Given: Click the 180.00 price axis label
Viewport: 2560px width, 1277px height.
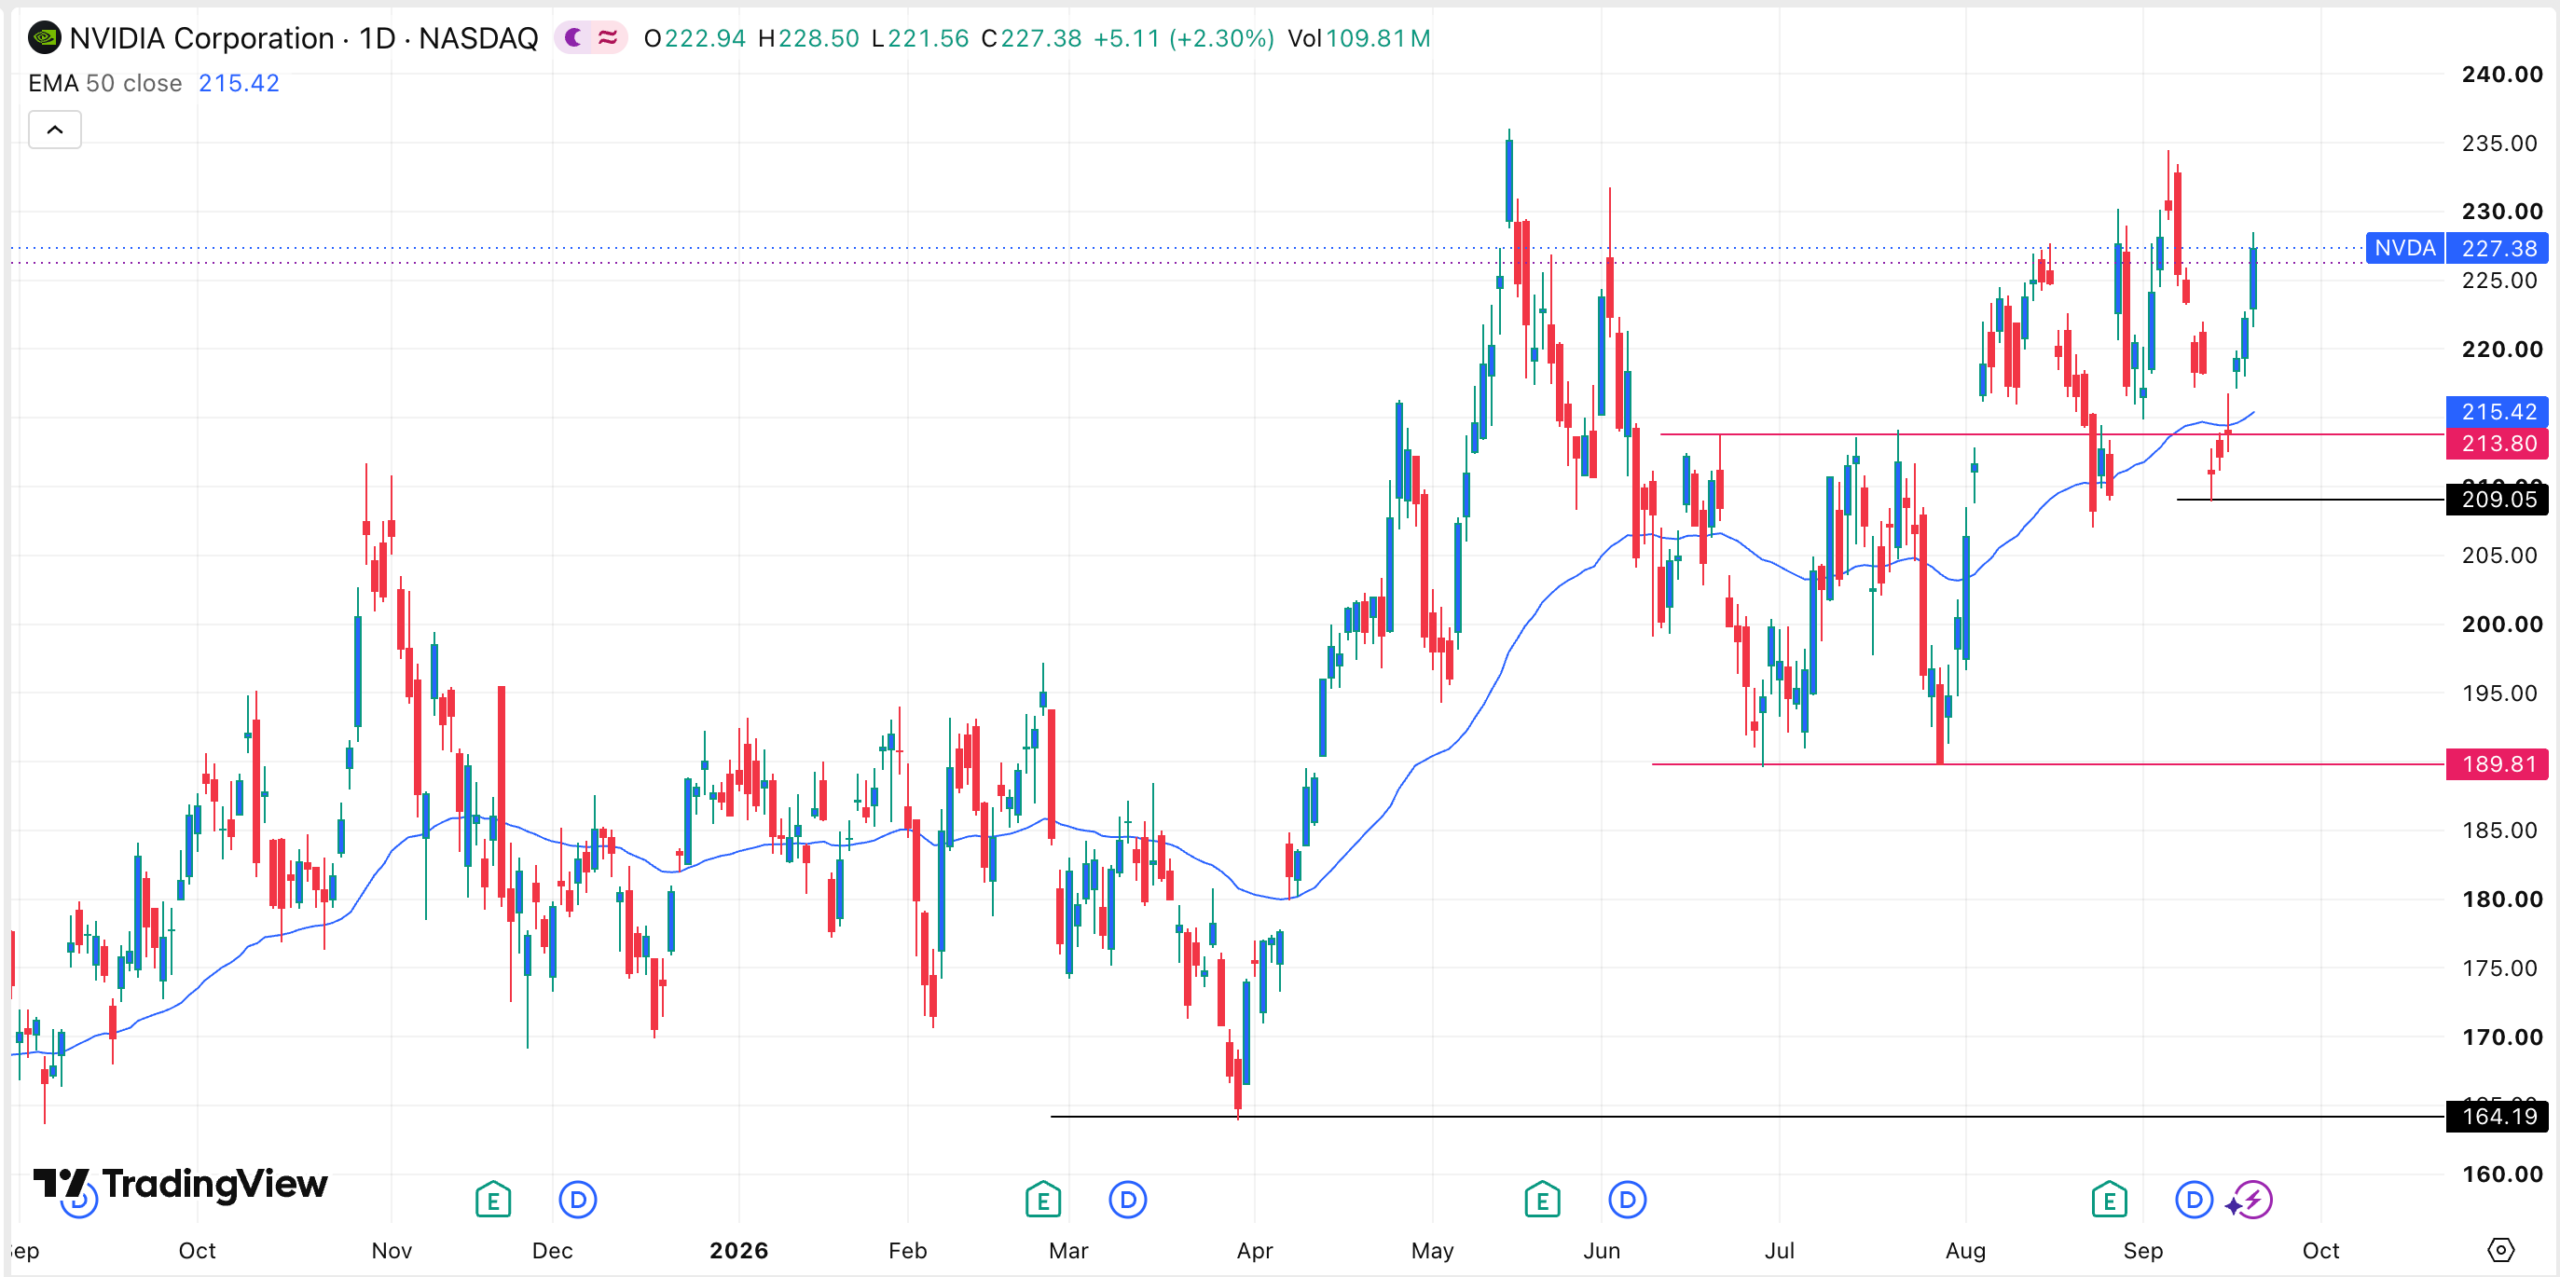Looking at the screenshot, I should pos(2502,899).
